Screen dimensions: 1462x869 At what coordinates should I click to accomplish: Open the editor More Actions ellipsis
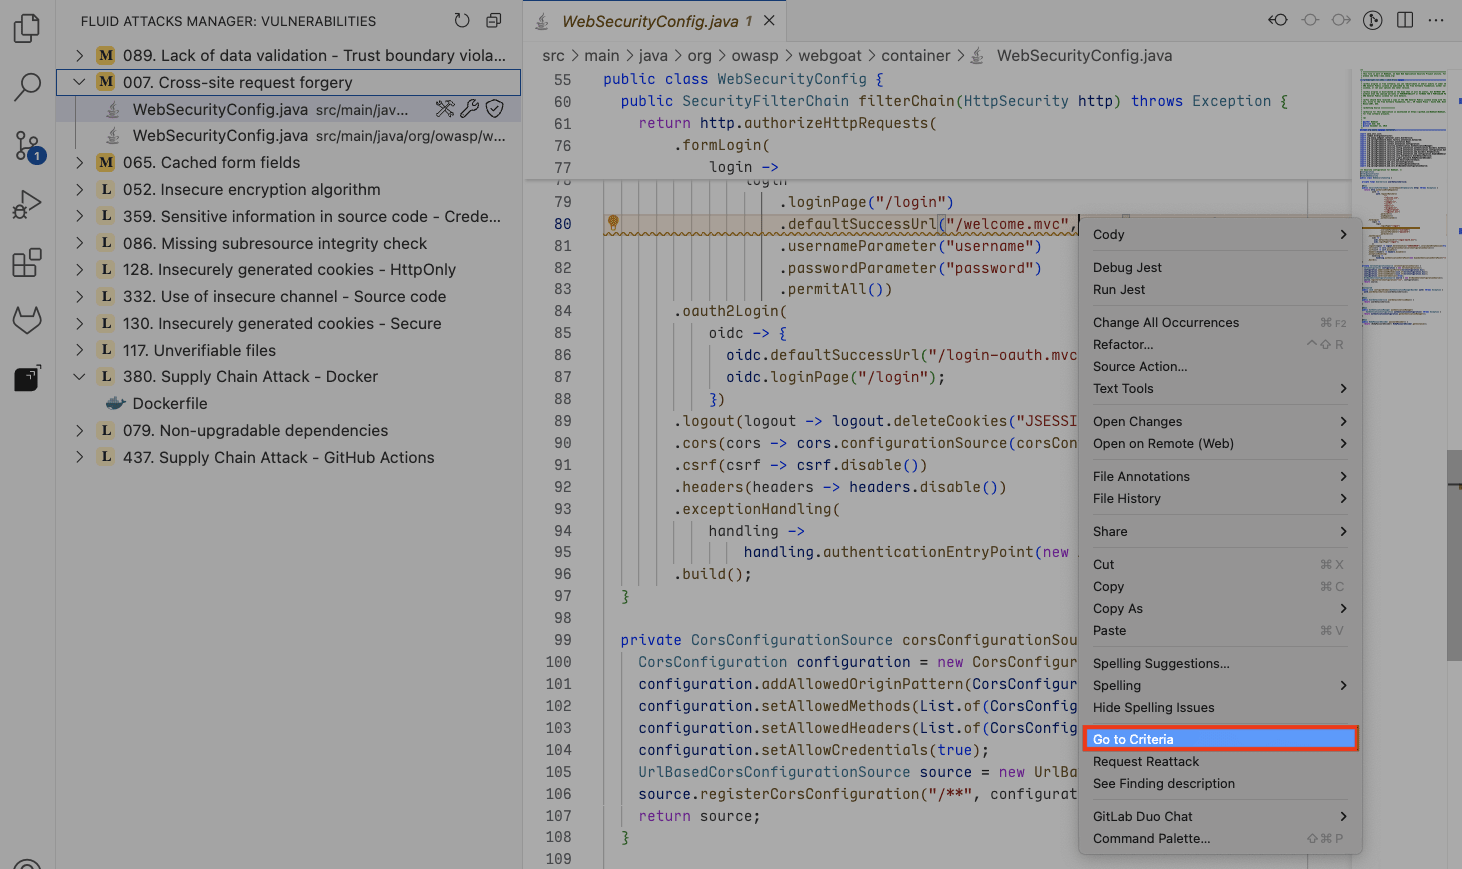(x=1436, y=20)
